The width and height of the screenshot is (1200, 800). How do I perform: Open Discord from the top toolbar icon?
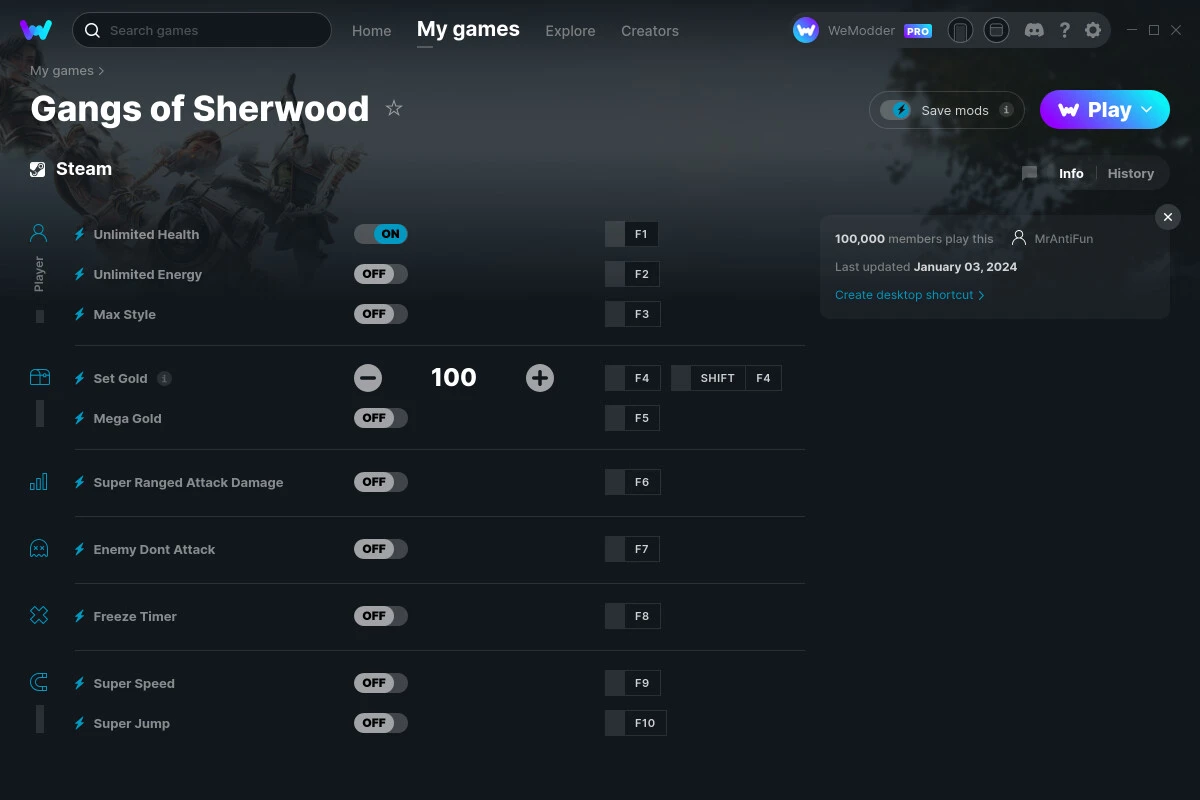click(1034, 30)
